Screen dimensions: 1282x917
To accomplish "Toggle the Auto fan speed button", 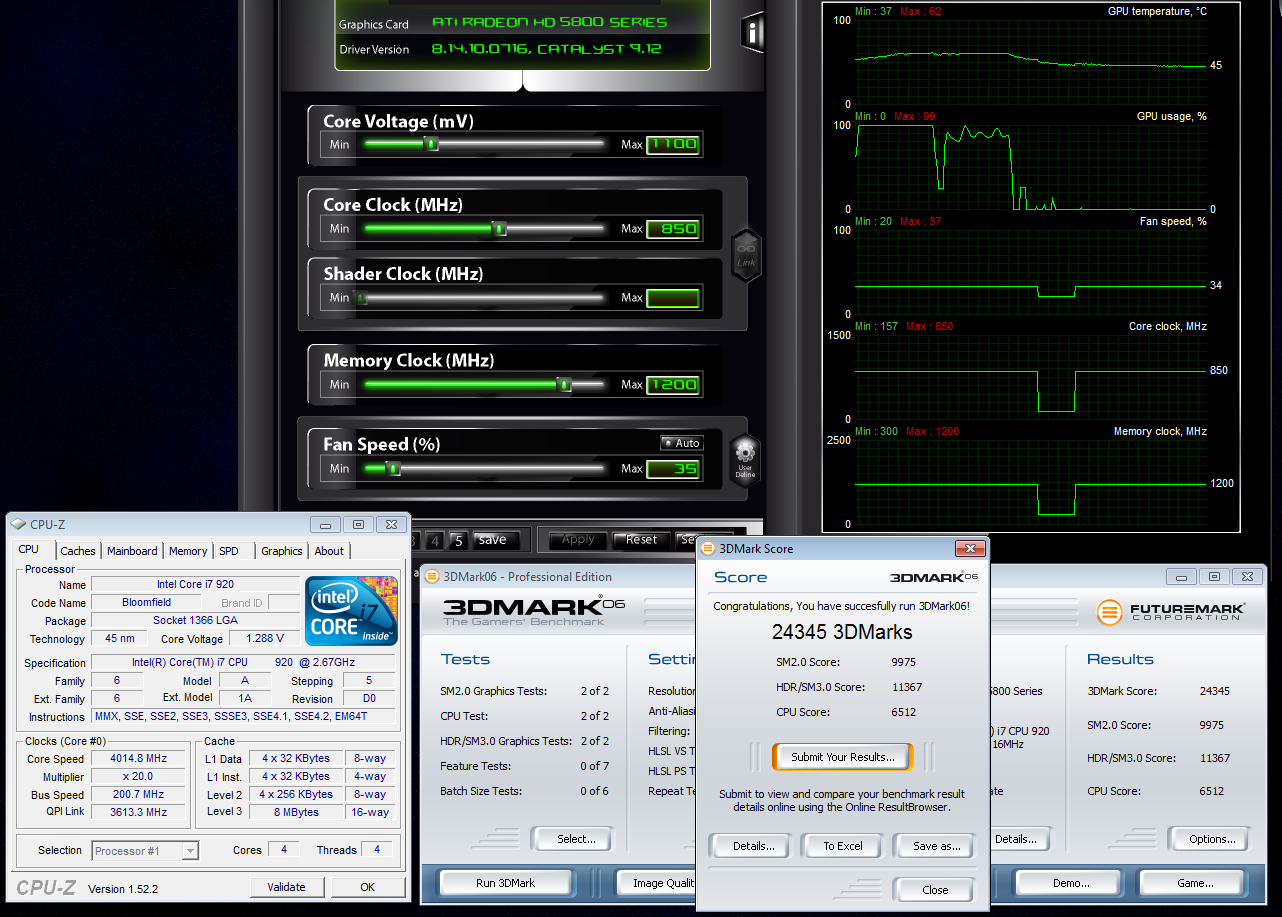I will coord(682,443).
